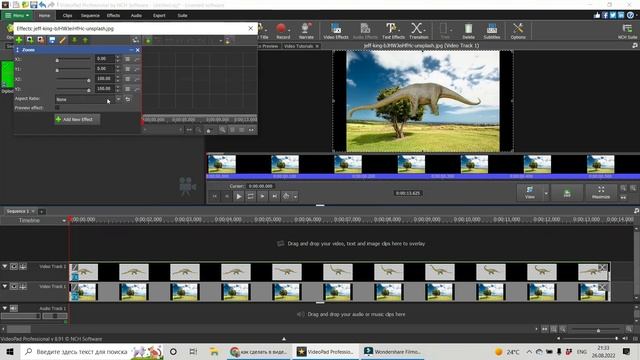
Task: Click the Transition toolbar icon
Action: click(418, 31)
